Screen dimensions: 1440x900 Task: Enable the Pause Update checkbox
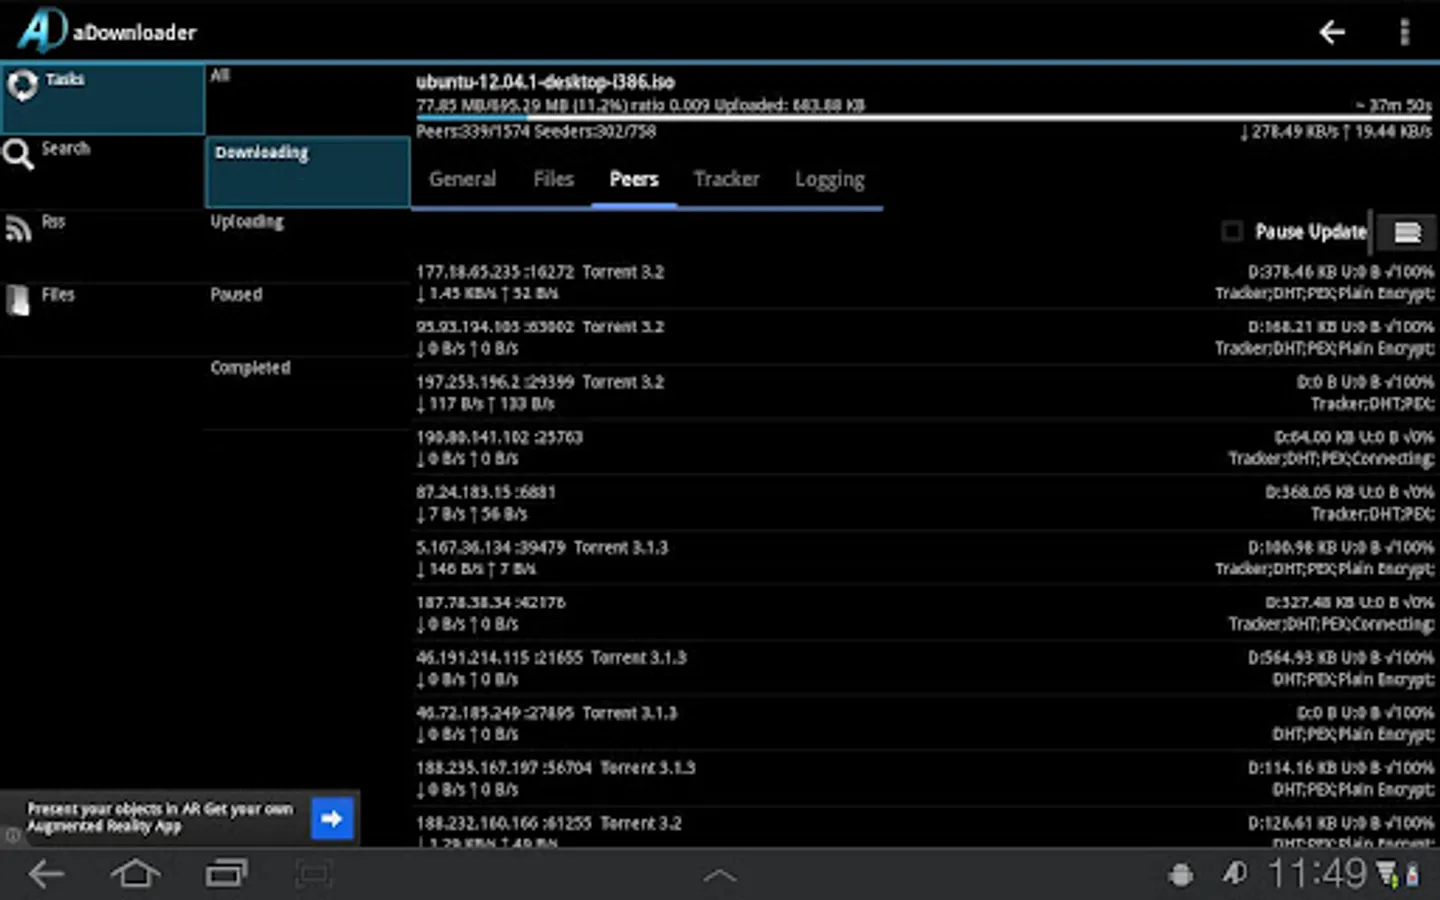coord(1232,232)
